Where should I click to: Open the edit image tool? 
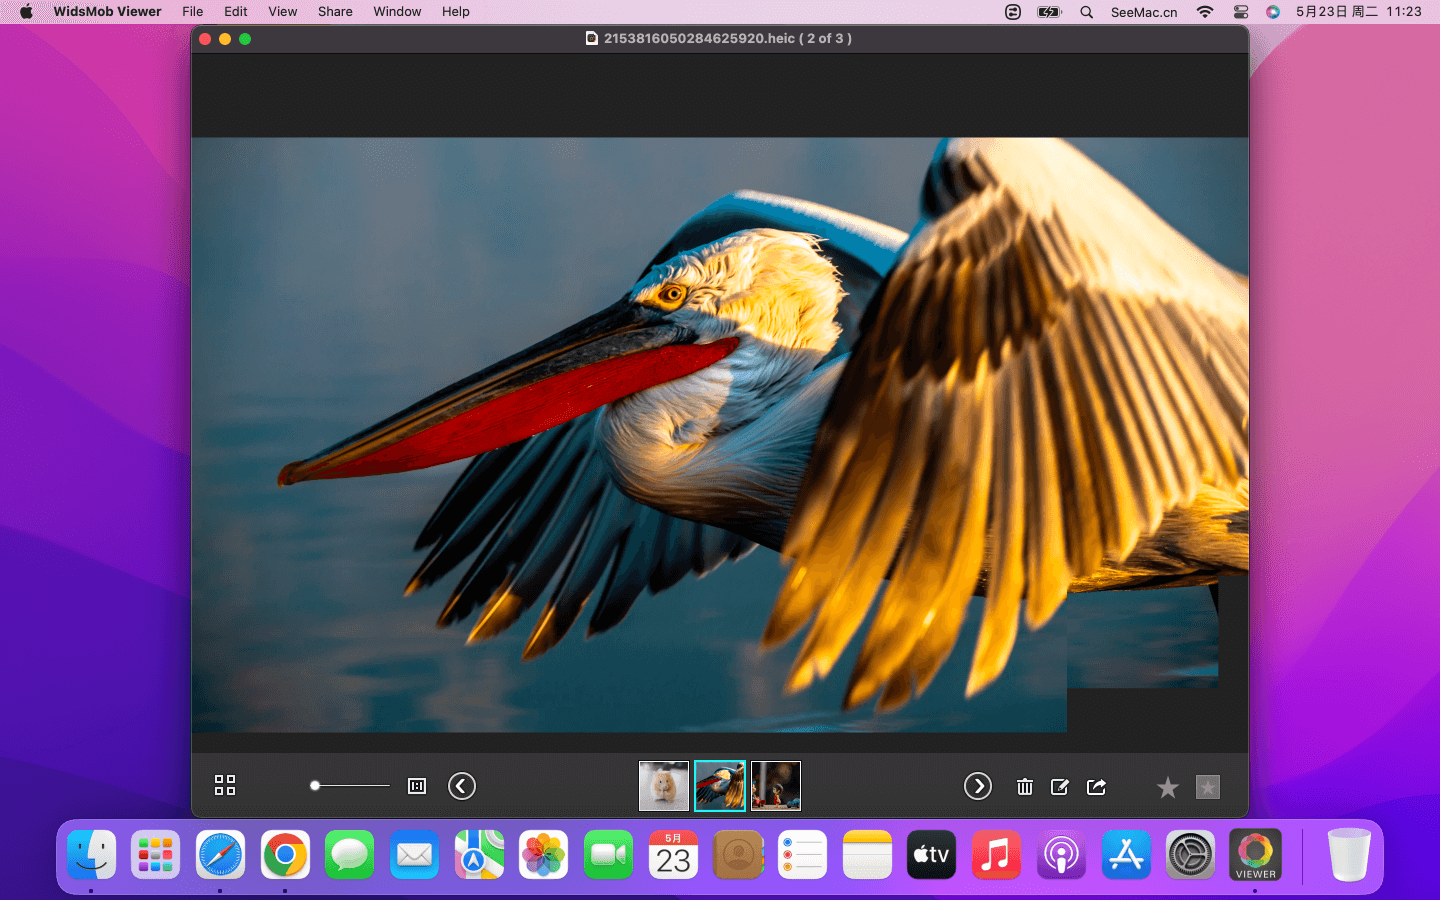[x=1060, y=787]
